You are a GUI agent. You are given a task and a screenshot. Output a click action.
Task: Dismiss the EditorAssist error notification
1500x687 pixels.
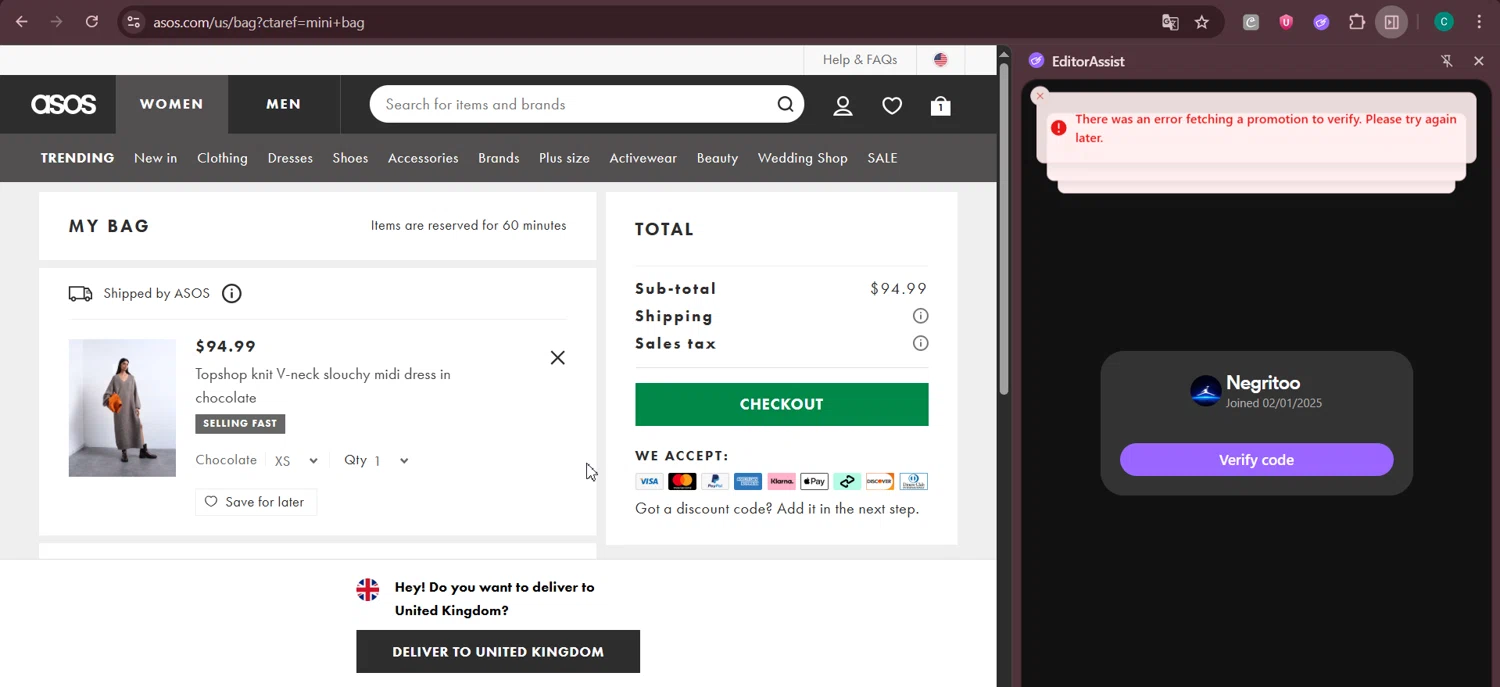(1040, 96)
